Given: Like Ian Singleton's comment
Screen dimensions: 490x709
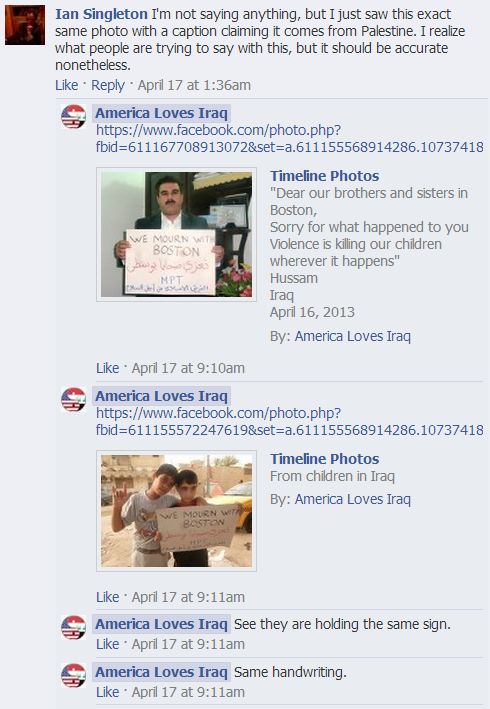Looking at the screenshot, I should tap(66, 85).
